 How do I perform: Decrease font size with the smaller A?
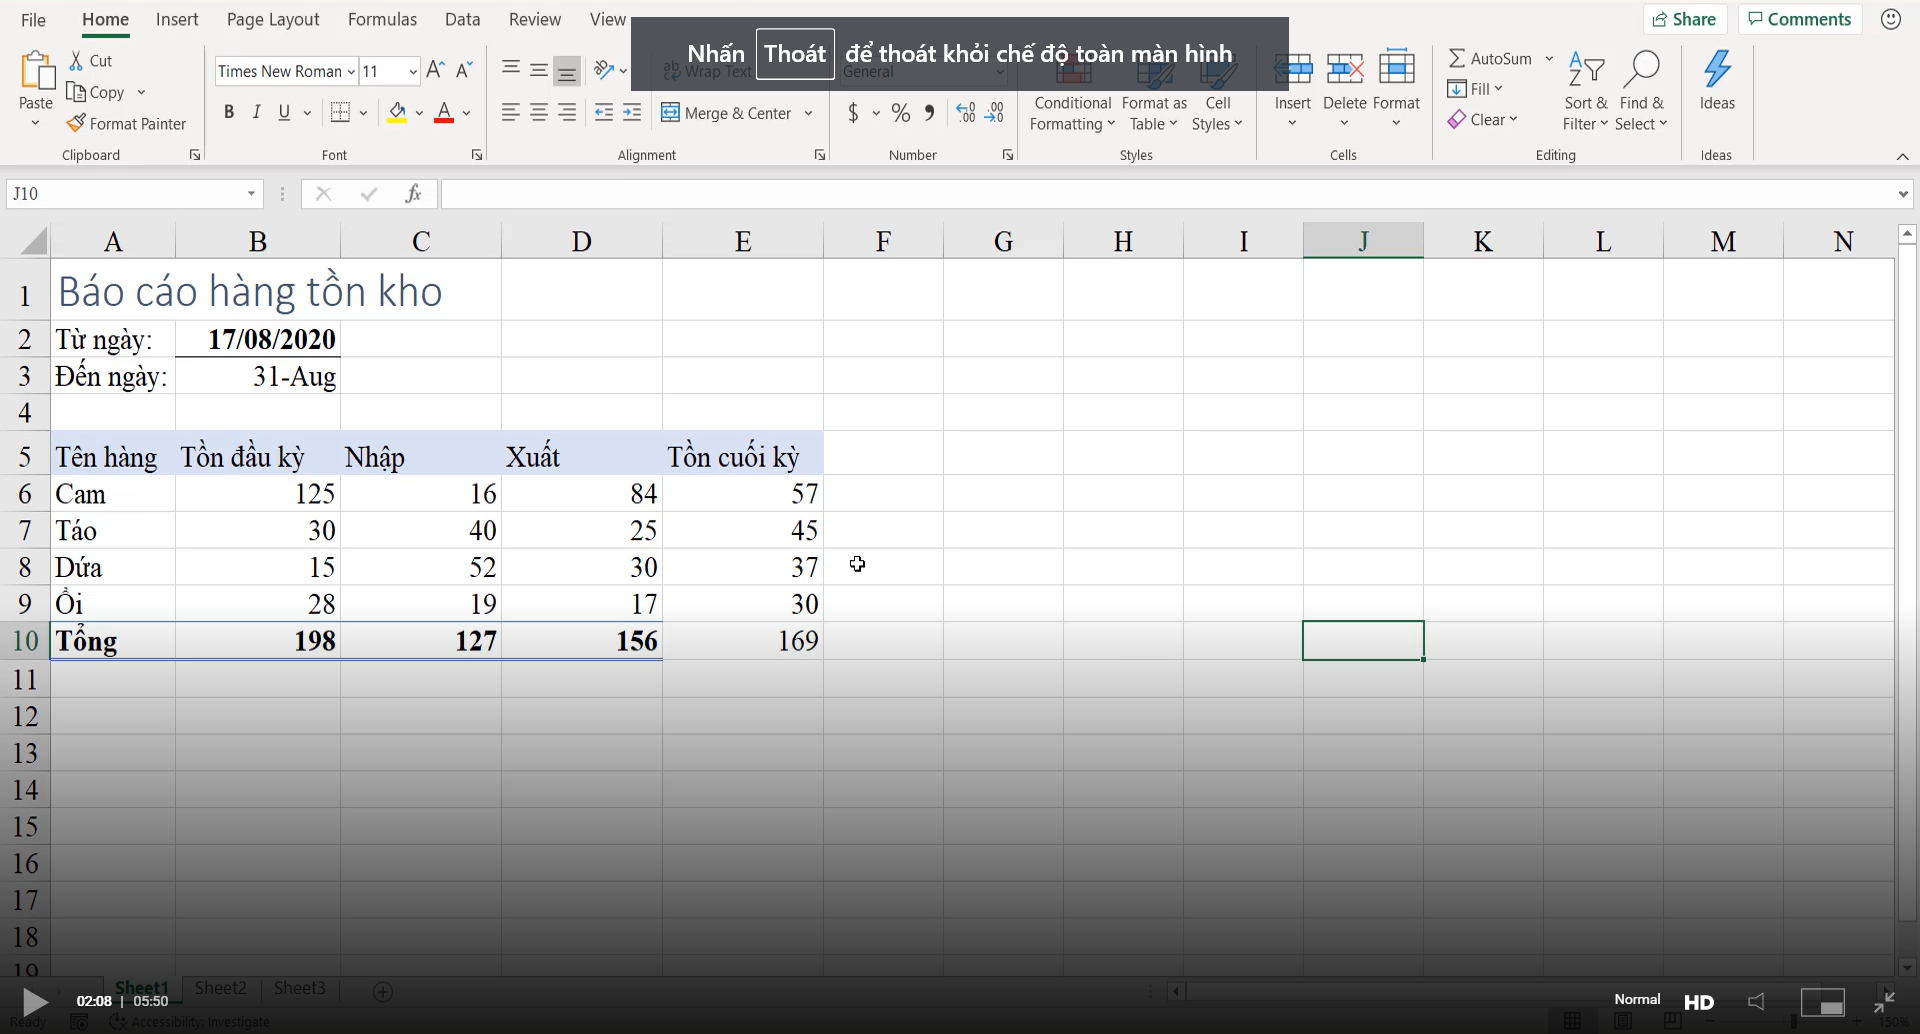click(x=464, y=70)
